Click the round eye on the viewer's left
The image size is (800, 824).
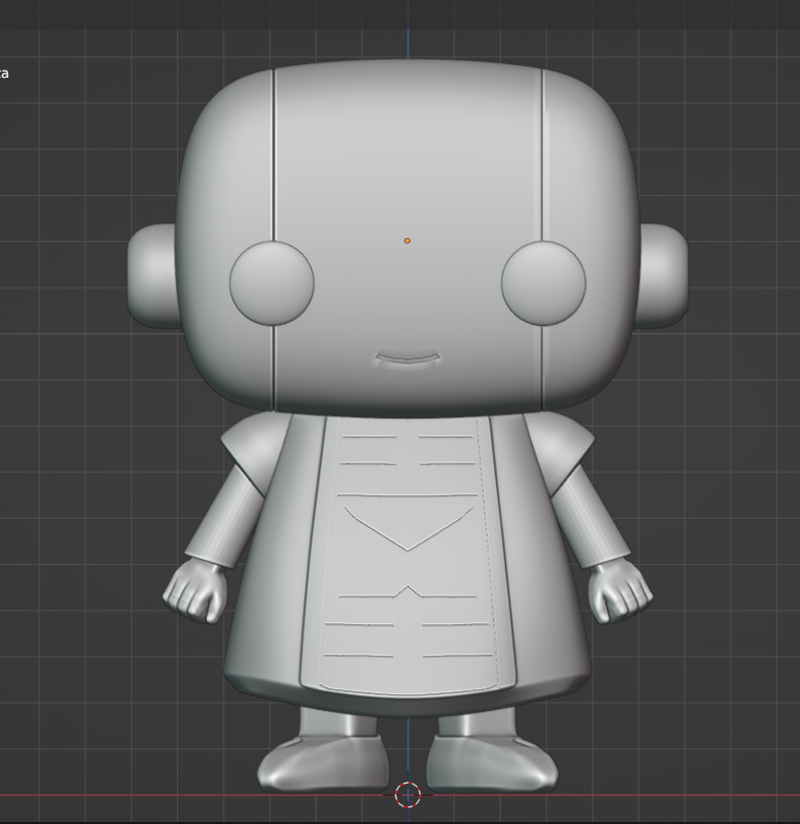(272, 283)
